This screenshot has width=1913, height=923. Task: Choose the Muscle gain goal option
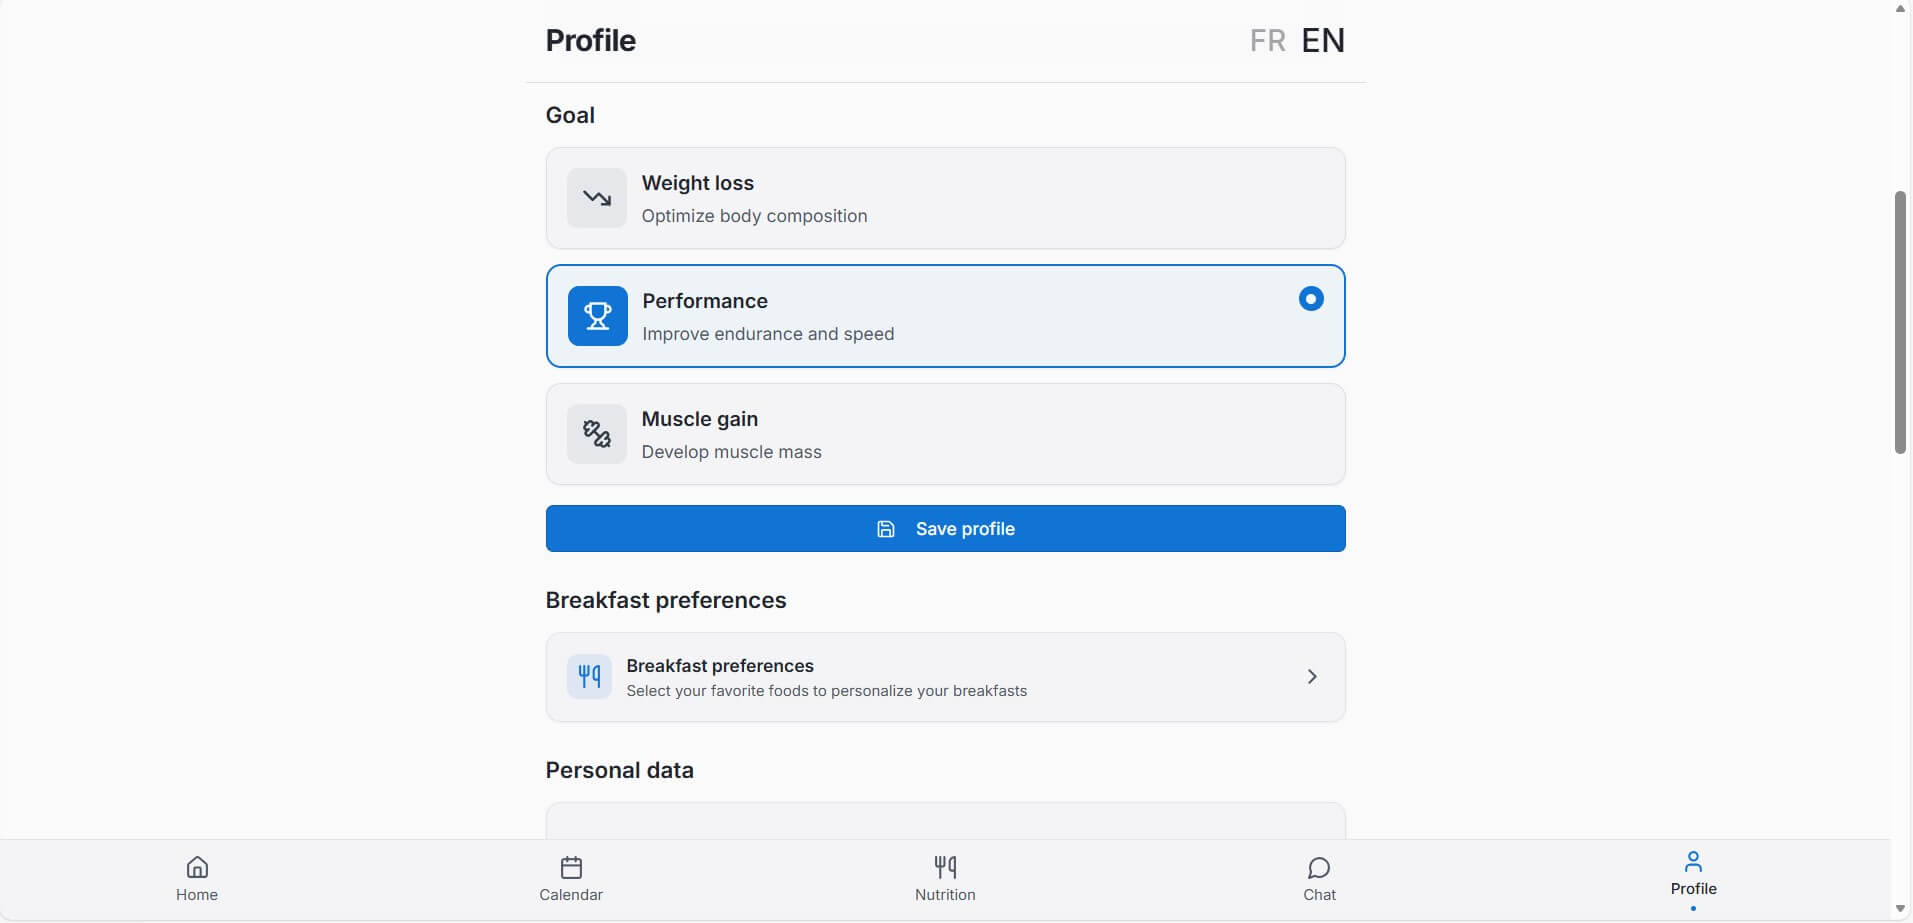(x=945, y=434)
